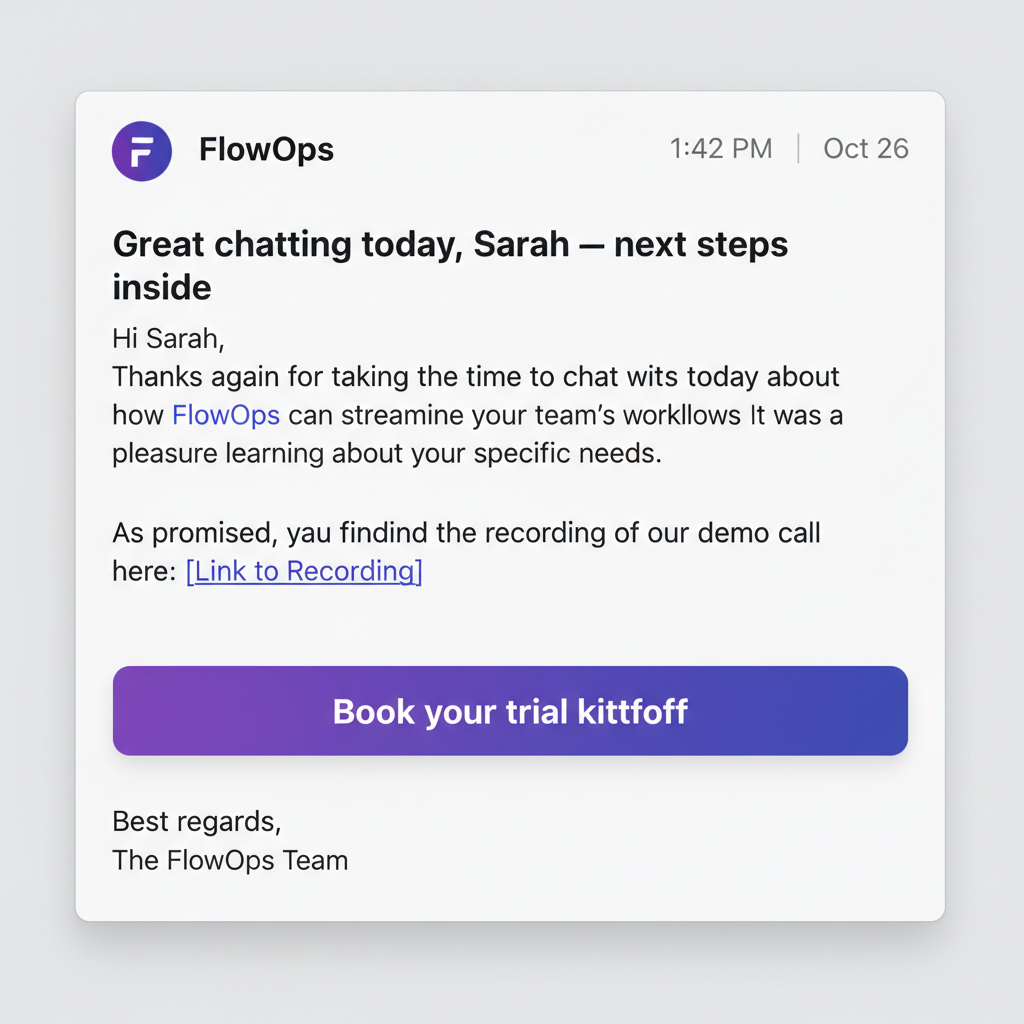Select The FlowOps Team signature line
Screen dimensions: 1024x1024
[x=230, y=860]
